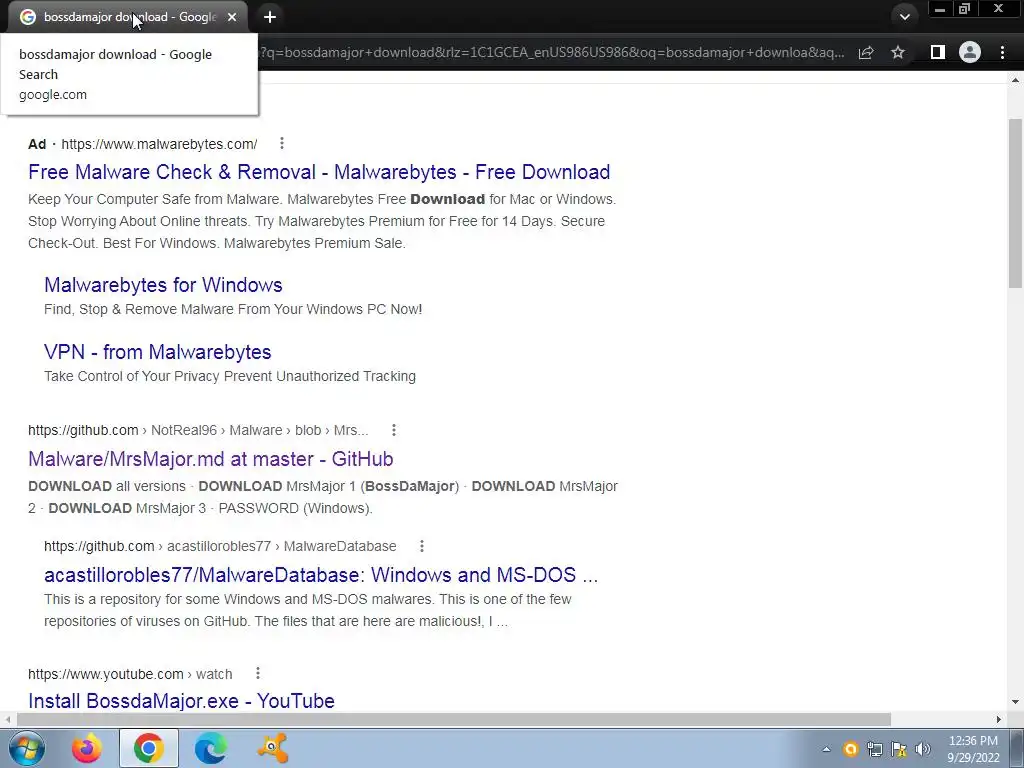The height and width of the screenshot is (768, 1024).
Task: Launch Firefox from the taskbar
Action: [87, 748]
